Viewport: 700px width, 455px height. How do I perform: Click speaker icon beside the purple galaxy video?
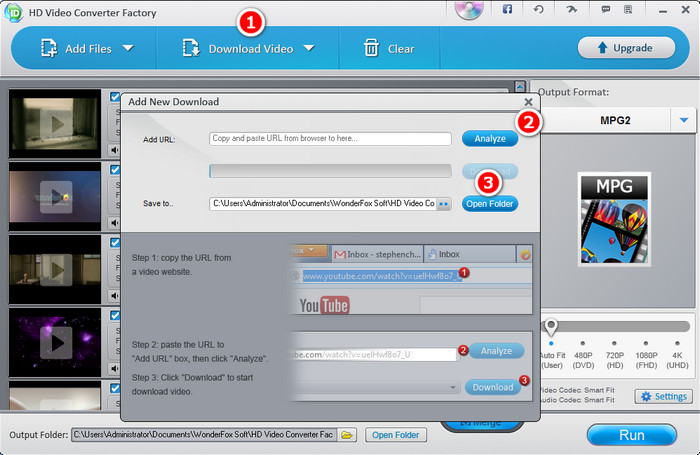(x=115, y=368)
